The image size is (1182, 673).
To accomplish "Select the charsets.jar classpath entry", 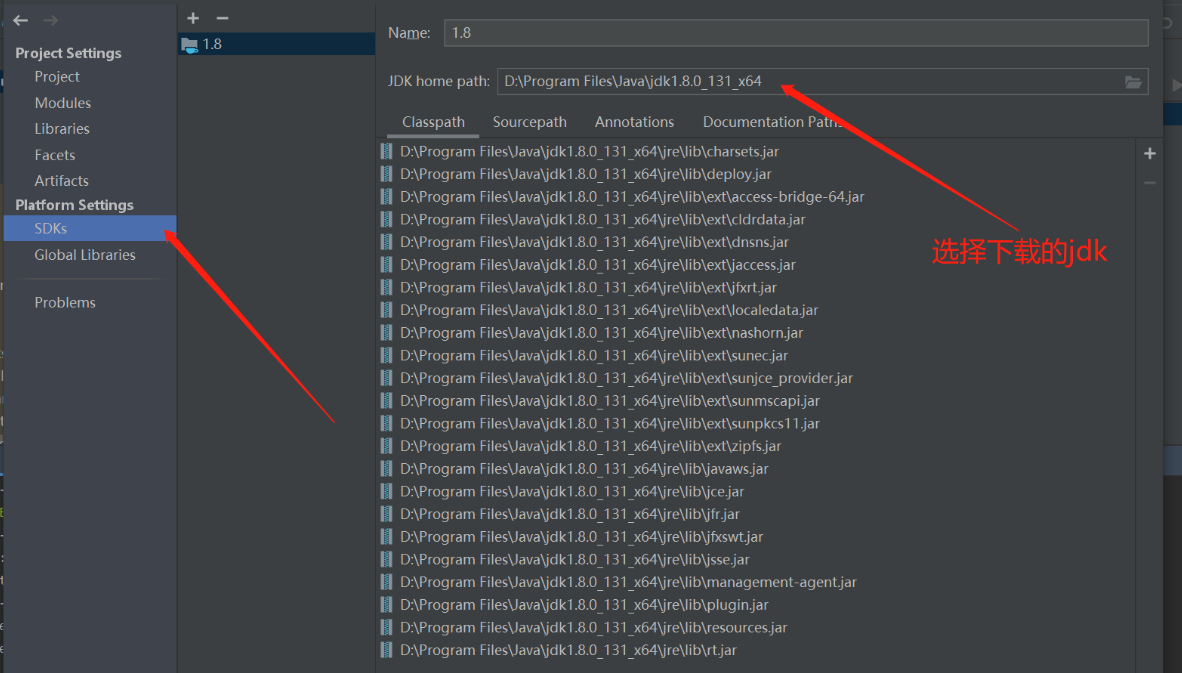I will 589,151.
